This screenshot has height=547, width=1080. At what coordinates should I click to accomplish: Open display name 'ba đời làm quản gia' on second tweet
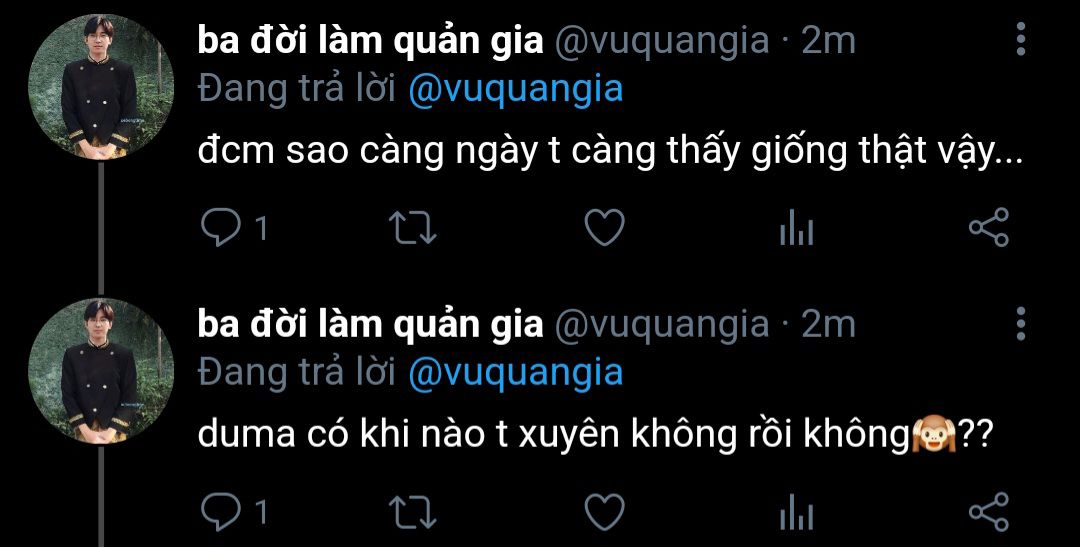tap(371, 324)
